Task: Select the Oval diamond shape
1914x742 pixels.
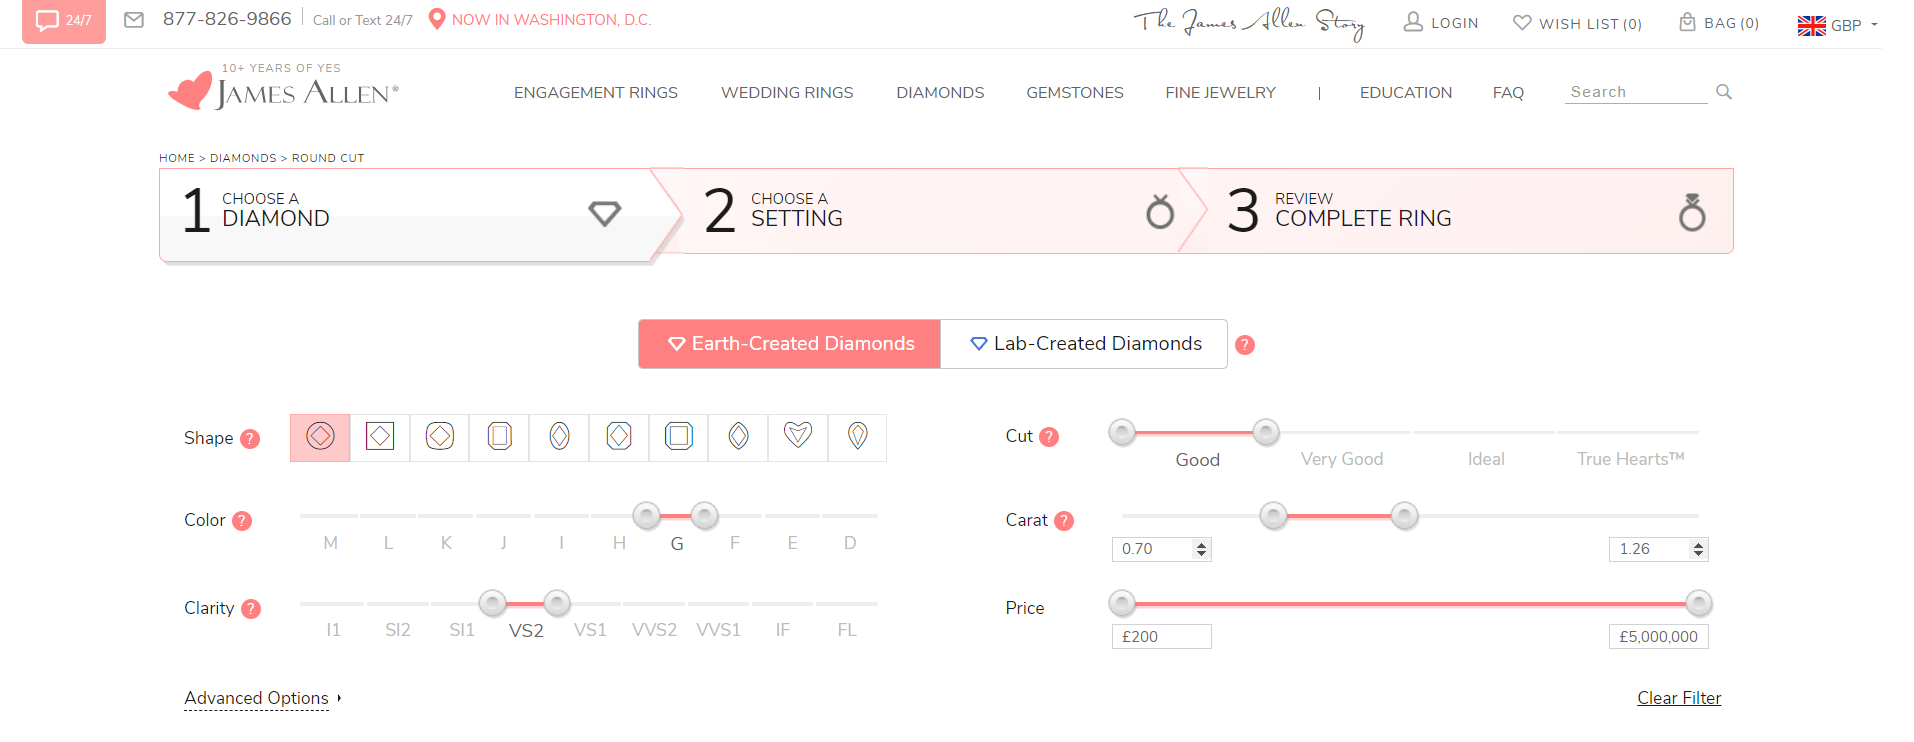Action: pyautogui.click(x=559, y=437)
